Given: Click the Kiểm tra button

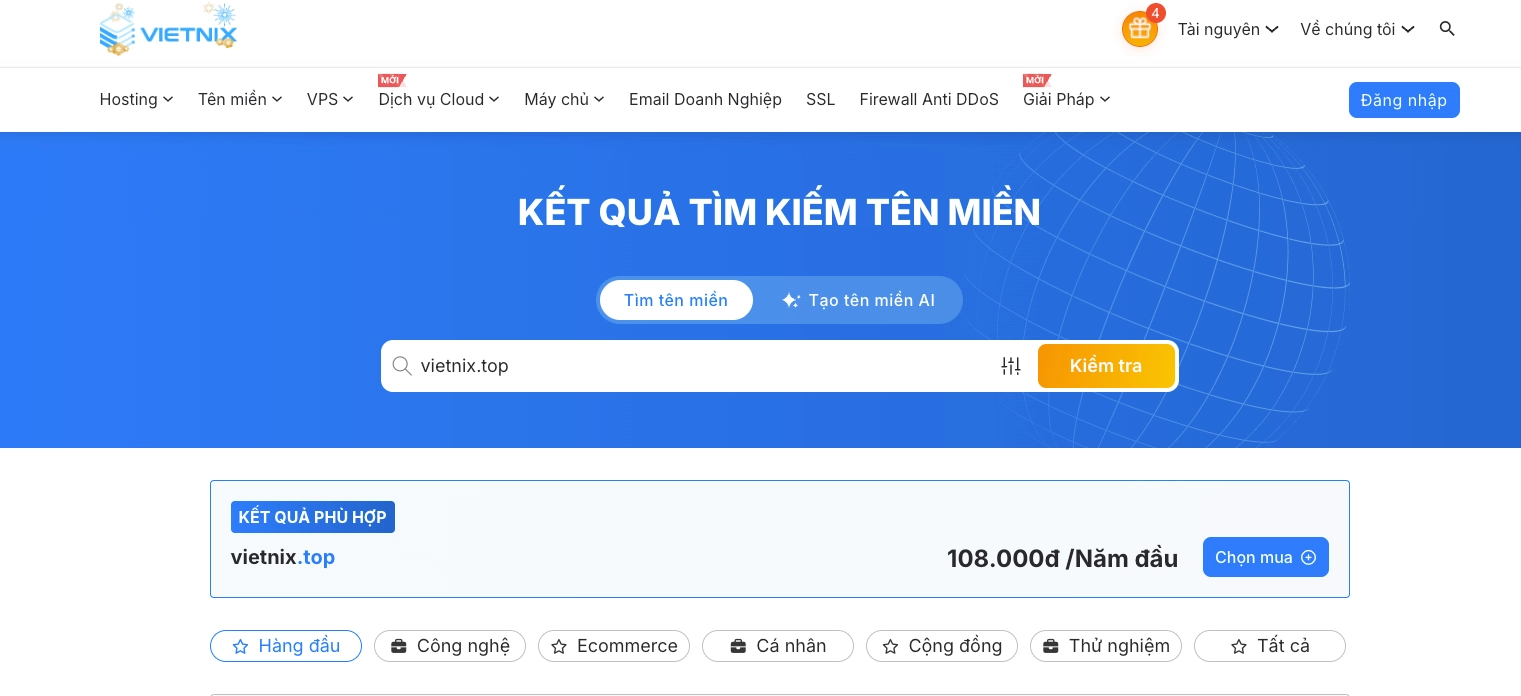Looking at the screenshot, I should pyautogui.click(x=1106, y=366).
